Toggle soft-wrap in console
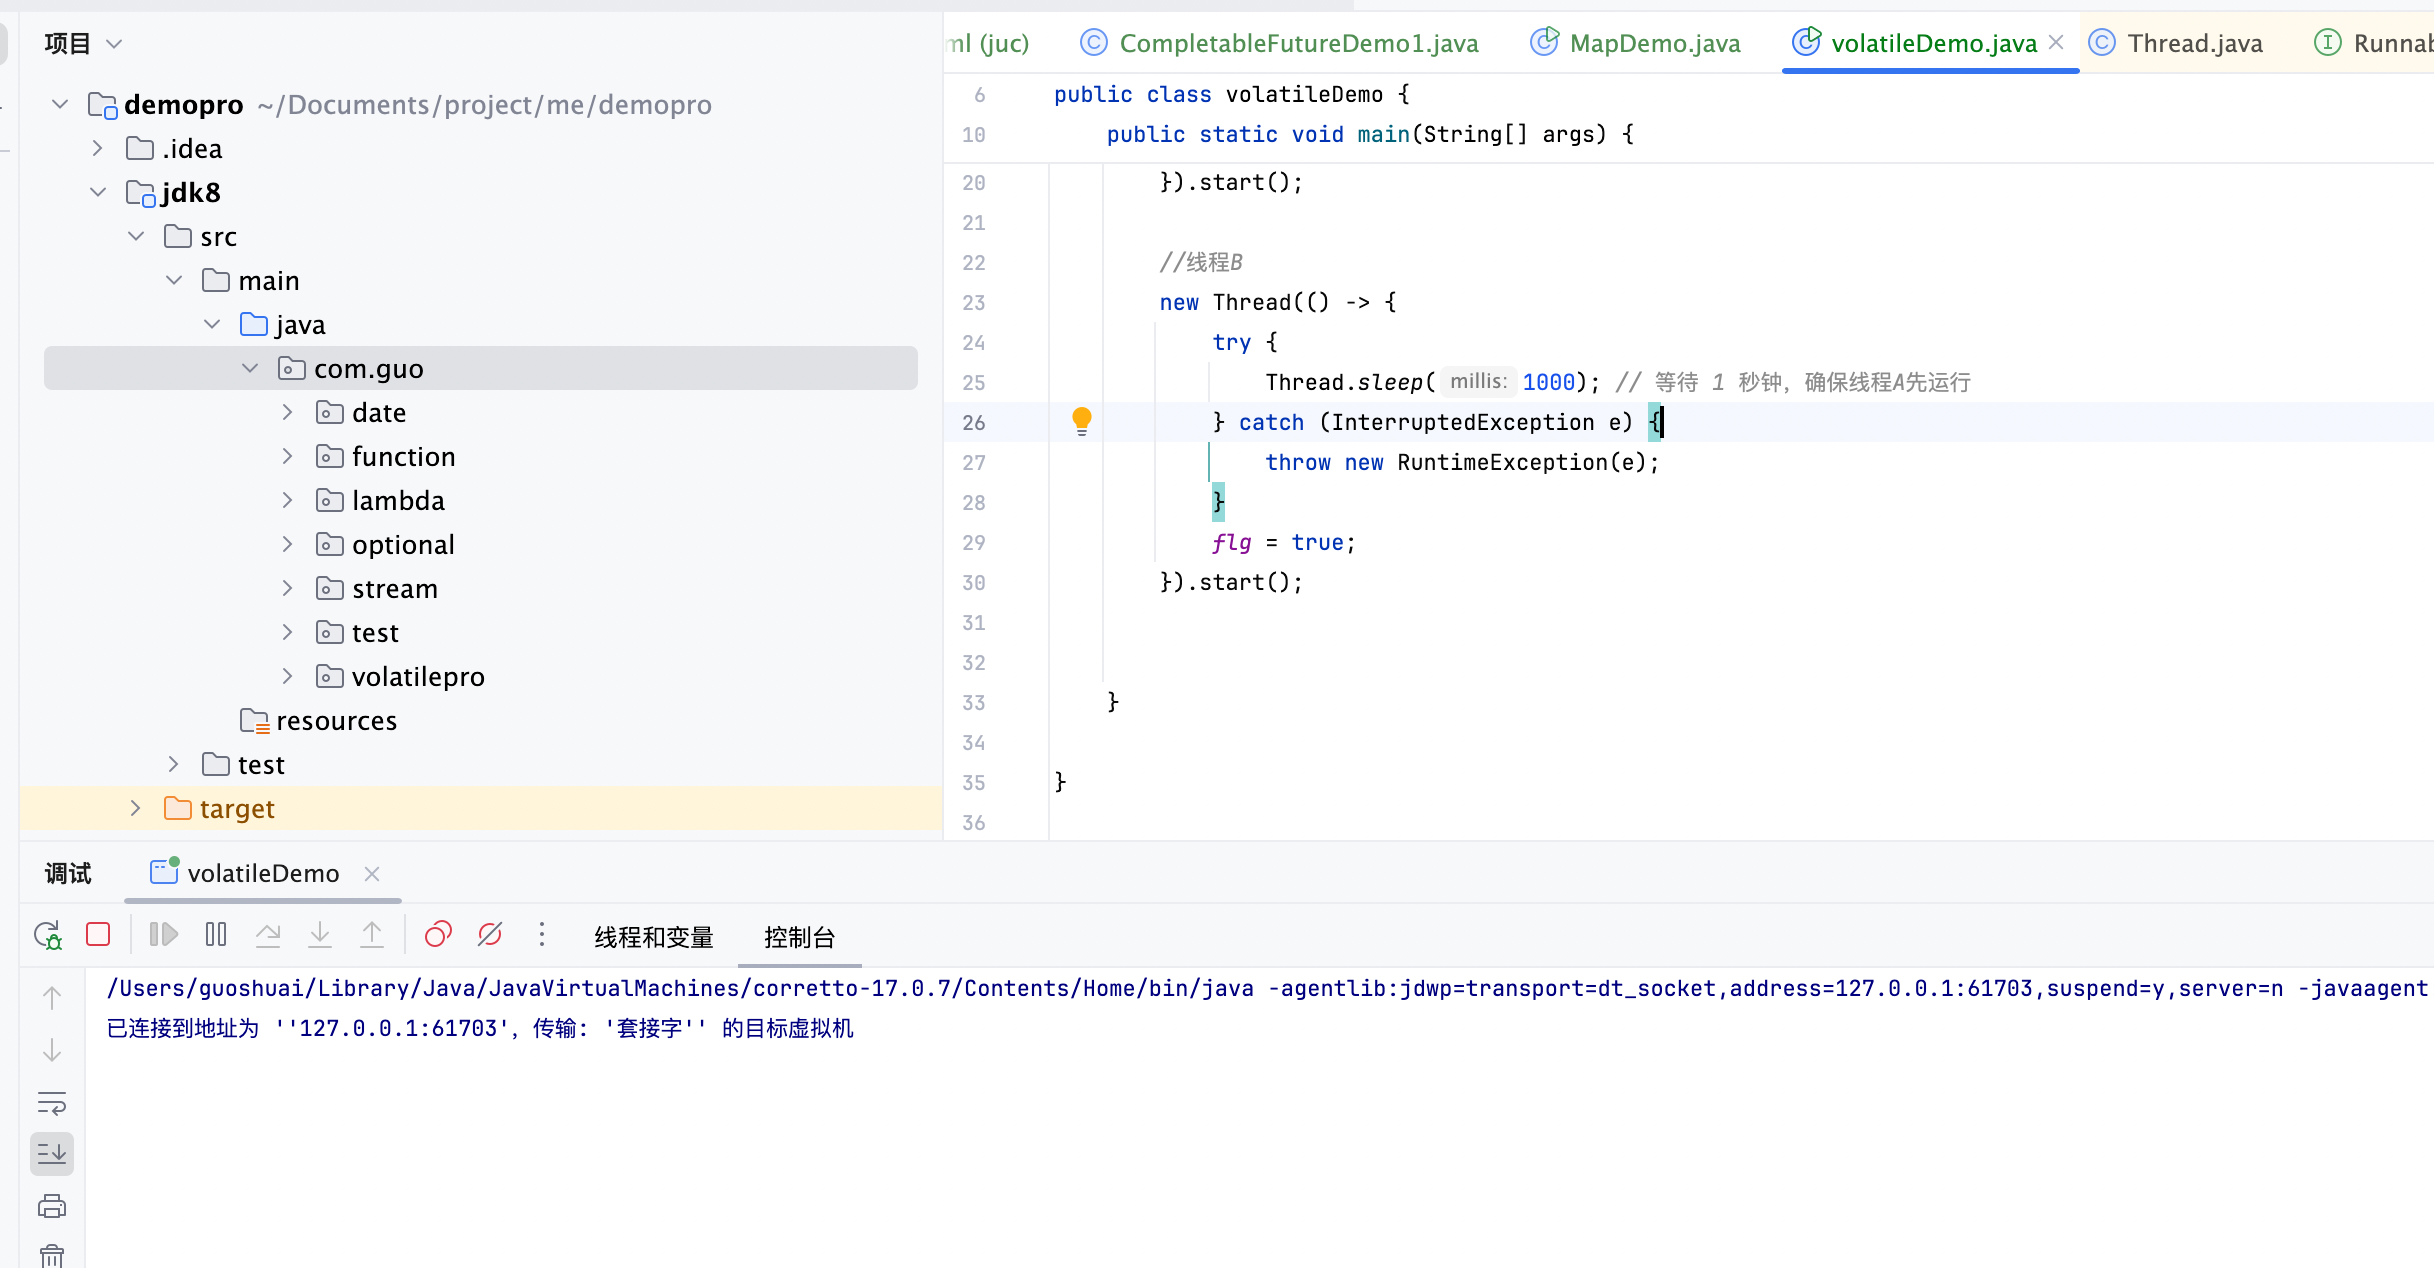 [52, 1103]
